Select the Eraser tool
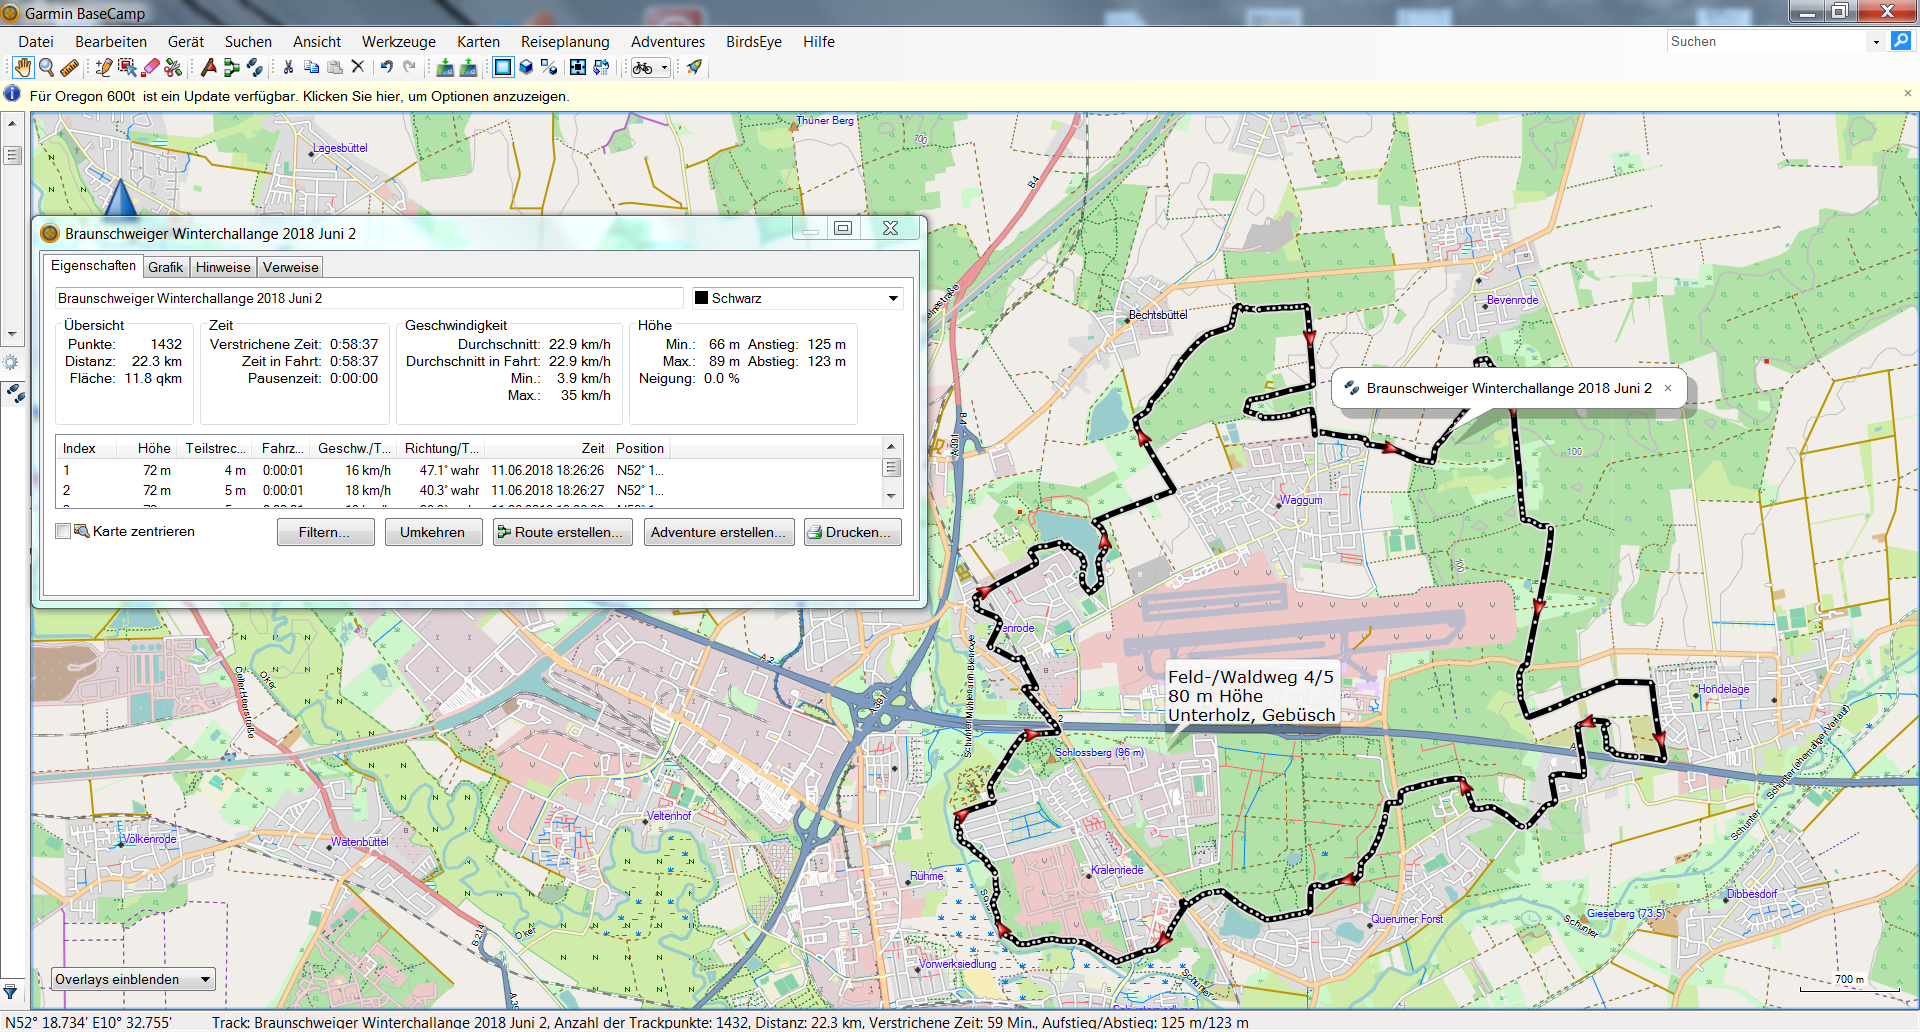The image size is (1920, 1032). point(151,68)
